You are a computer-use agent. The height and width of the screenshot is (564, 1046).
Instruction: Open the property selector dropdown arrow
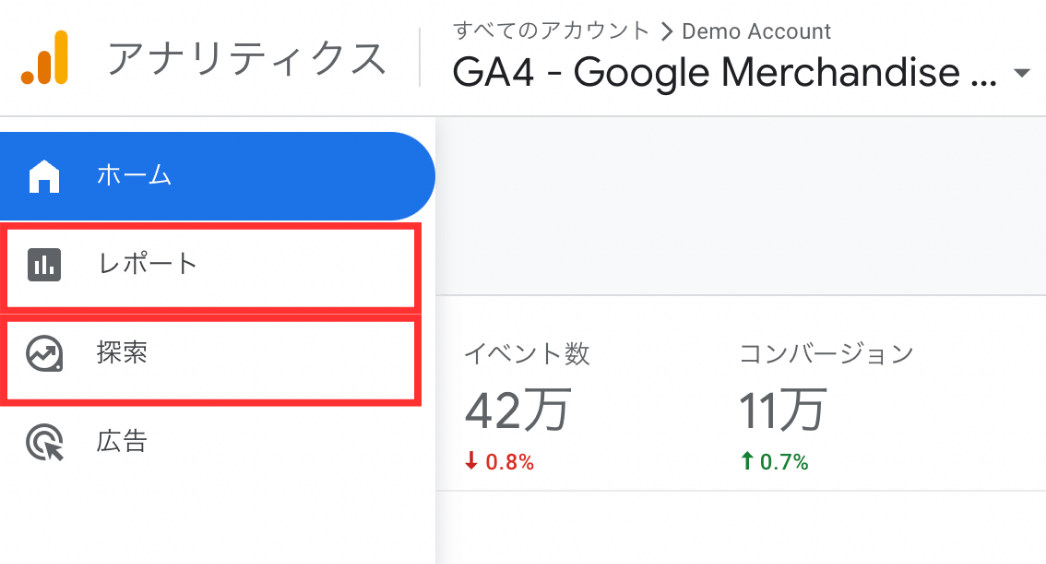tap(1021, 73)
